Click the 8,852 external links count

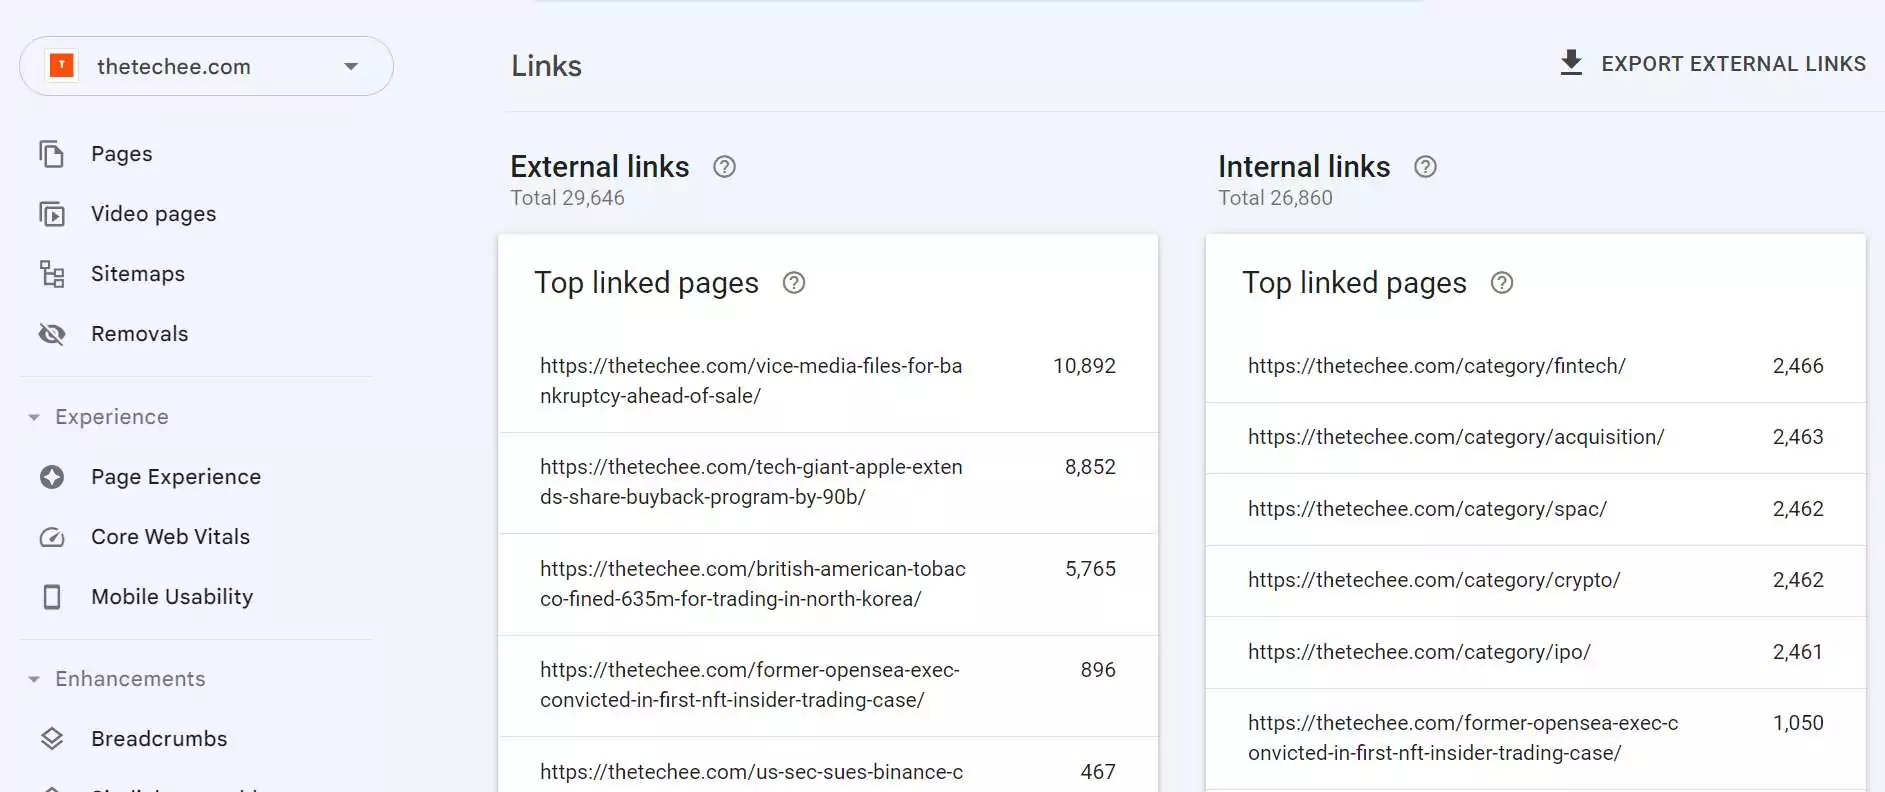pos(1090,467)
